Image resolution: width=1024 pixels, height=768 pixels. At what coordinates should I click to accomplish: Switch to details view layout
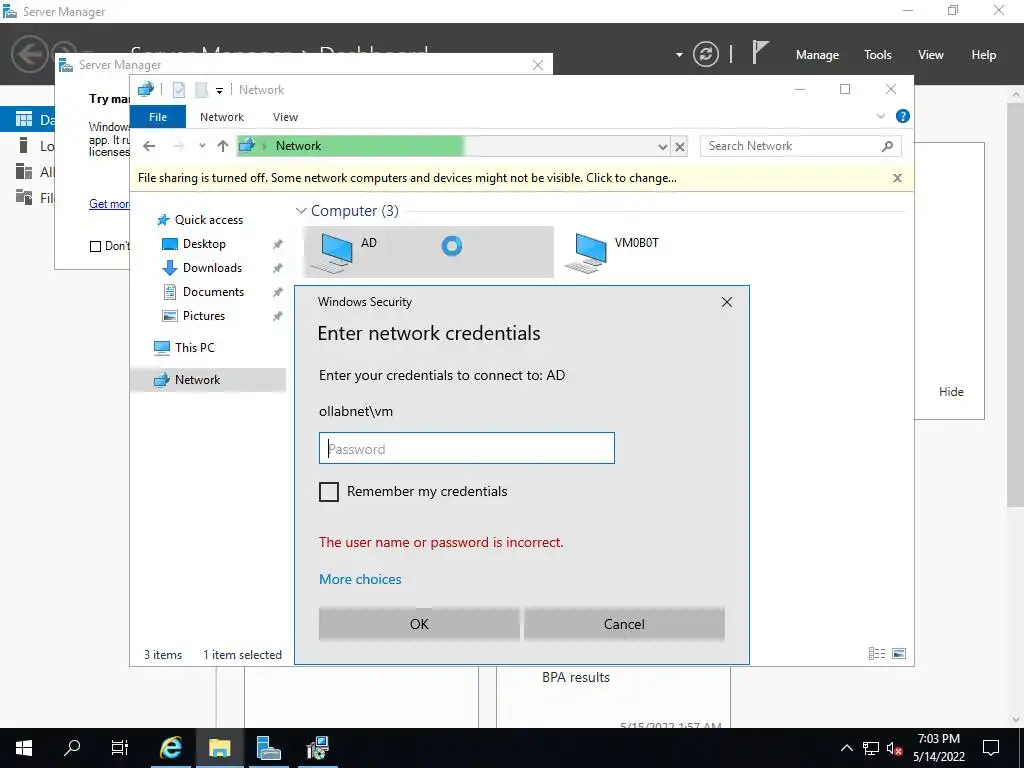pyautogui.click(x=876, y=653)
